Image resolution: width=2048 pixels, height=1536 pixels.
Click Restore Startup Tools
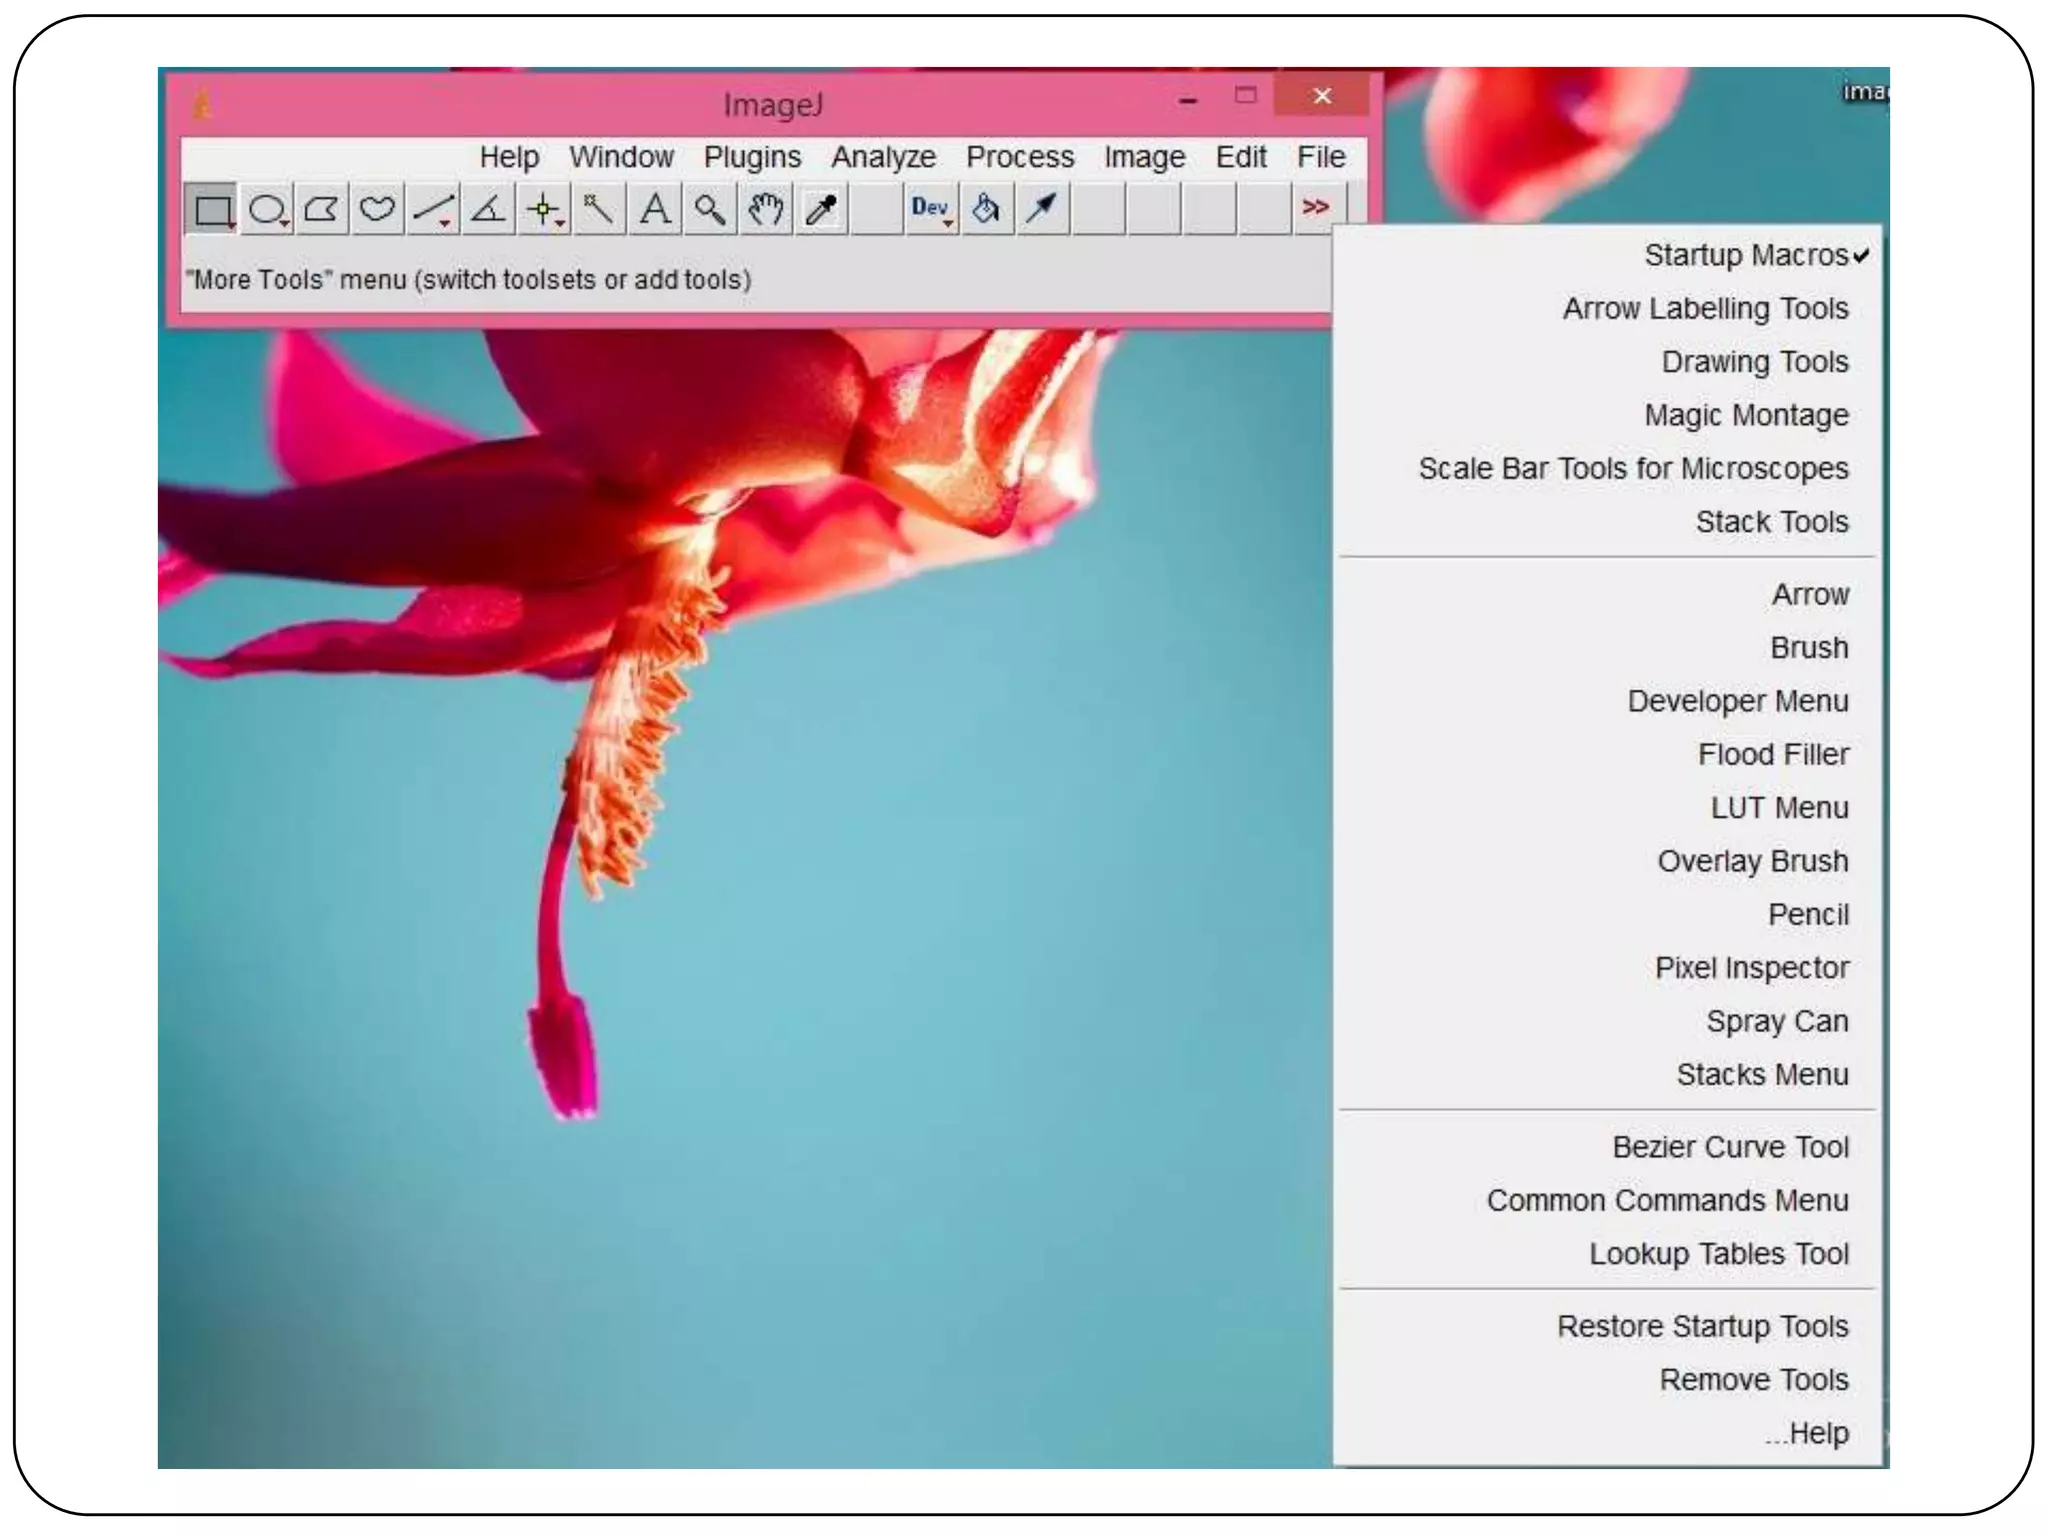(1702, 1326)
